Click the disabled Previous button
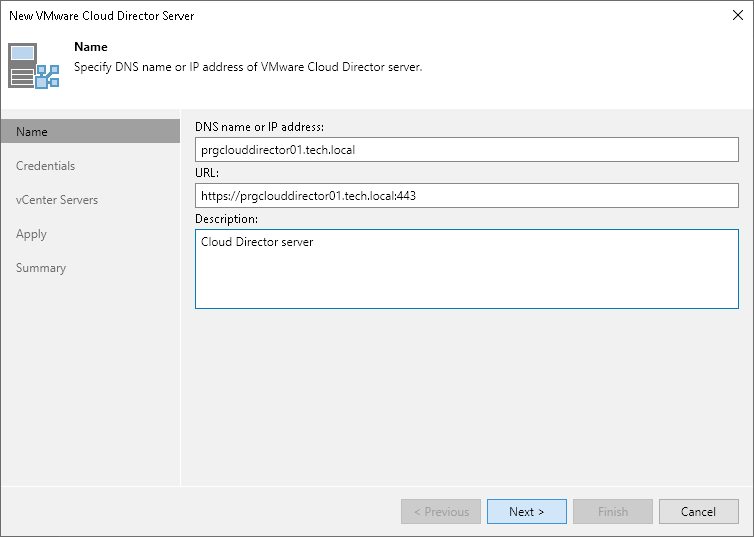Screen dimensions: 754x537 pyautogui.click(x=441, y=512)
